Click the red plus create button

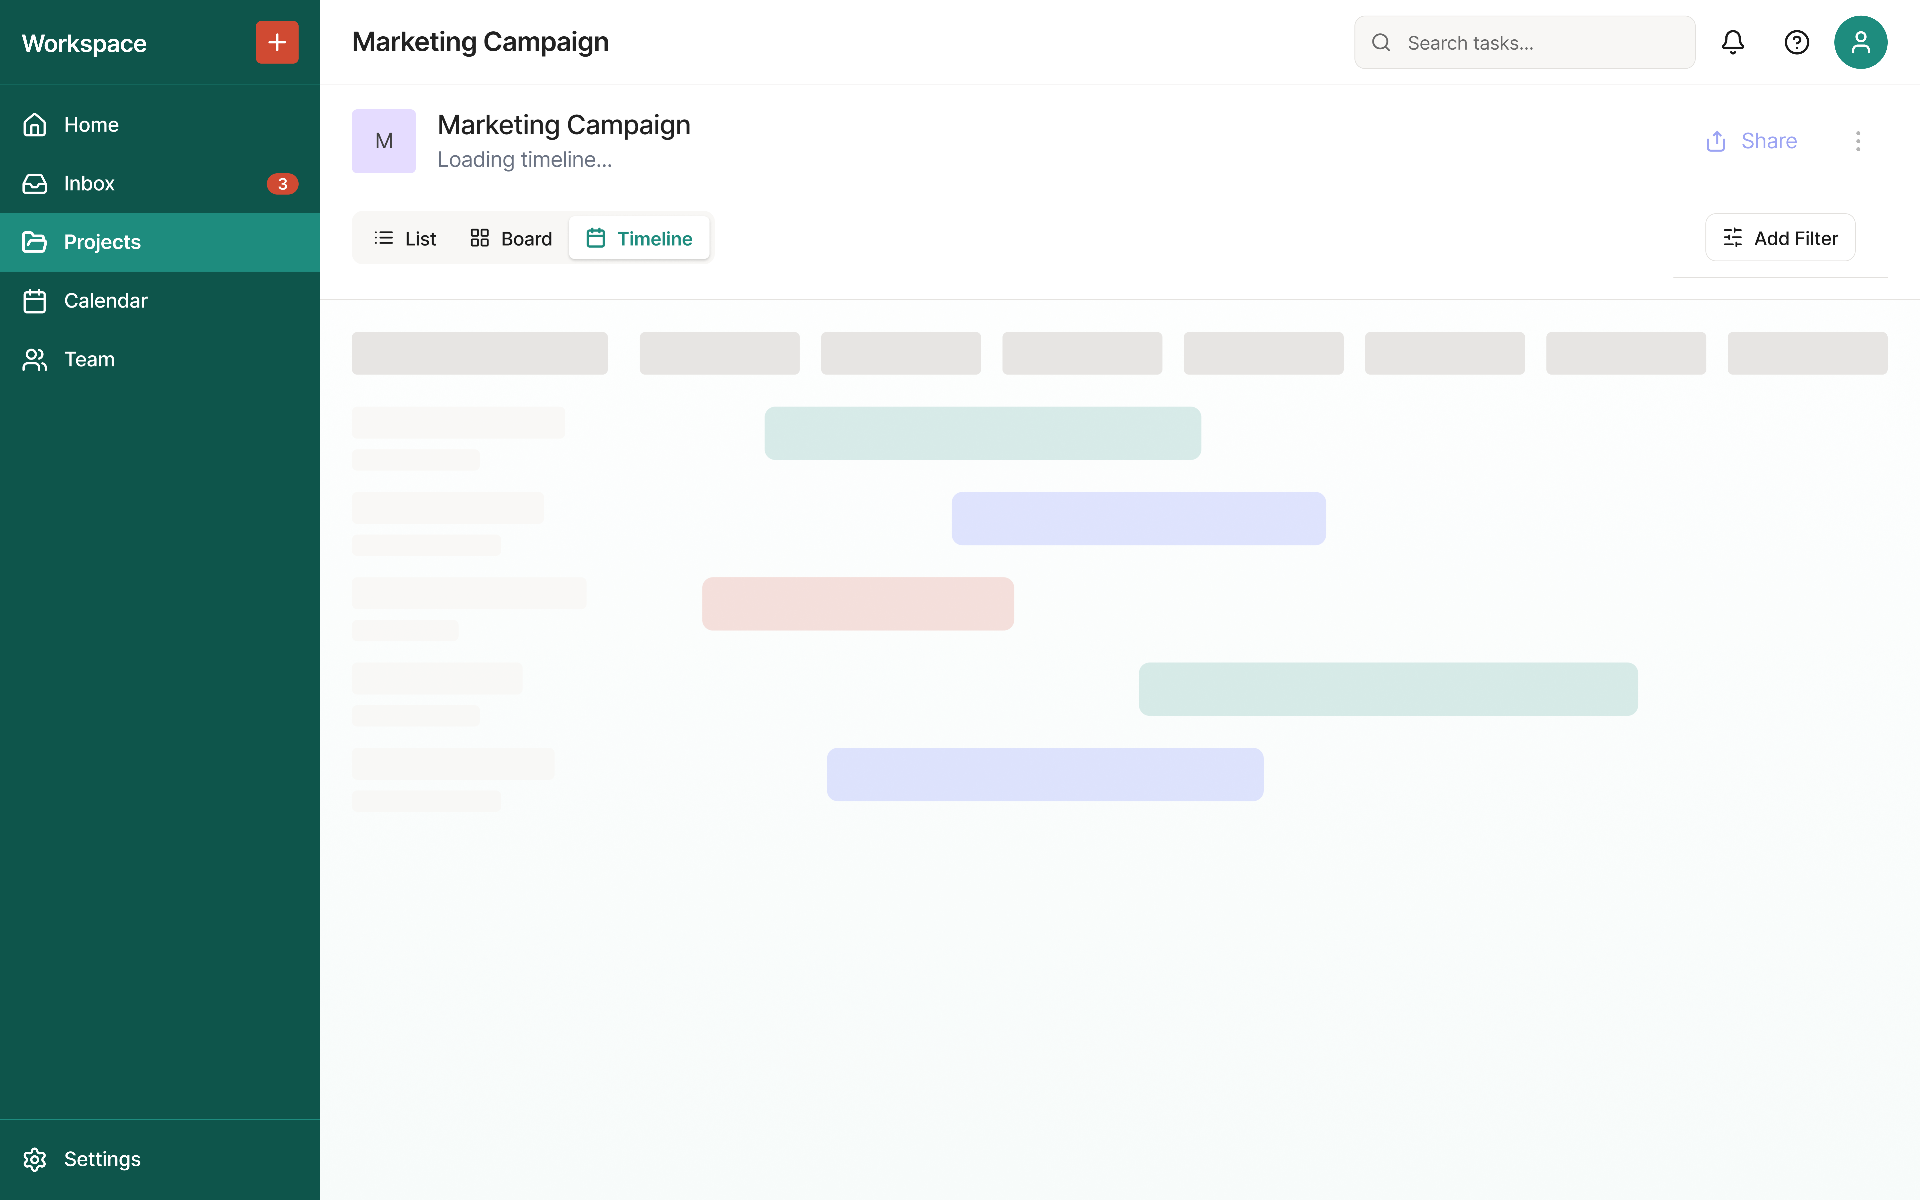[x=277, y=42]
